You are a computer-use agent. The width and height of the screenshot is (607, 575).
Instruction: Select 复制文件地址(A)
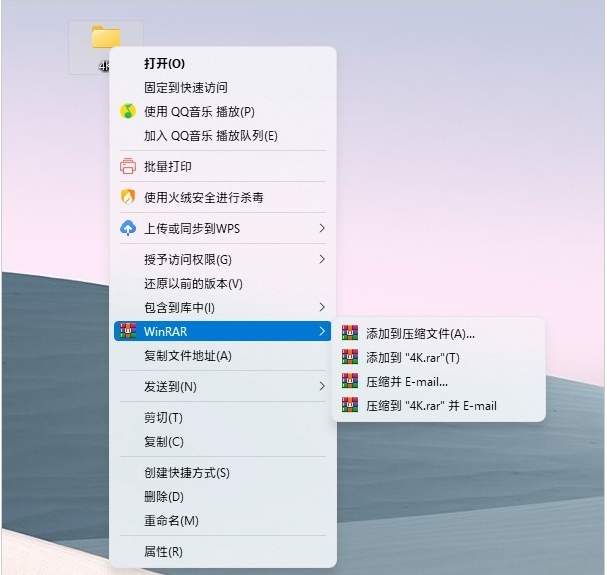223,355
